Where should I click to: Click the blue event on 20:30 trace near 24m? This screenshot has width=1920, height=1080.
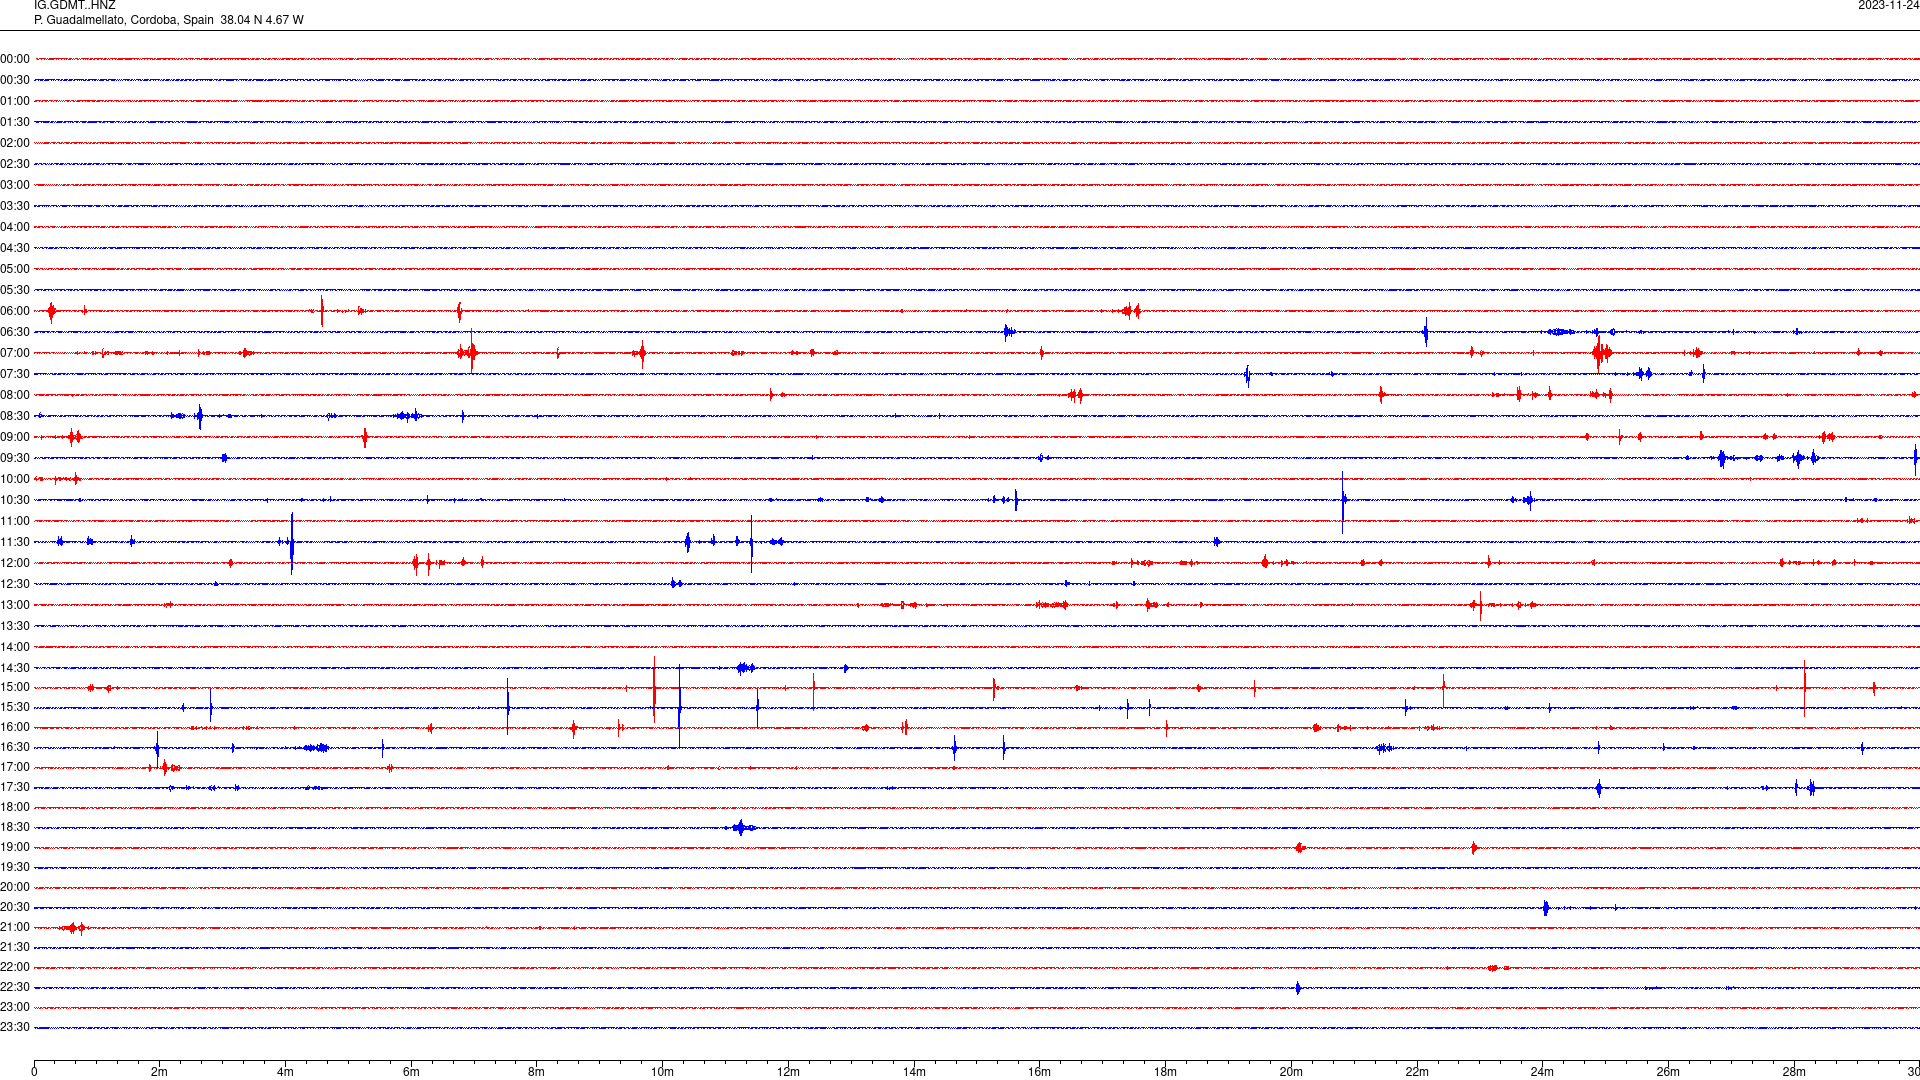coord(1546,908)
